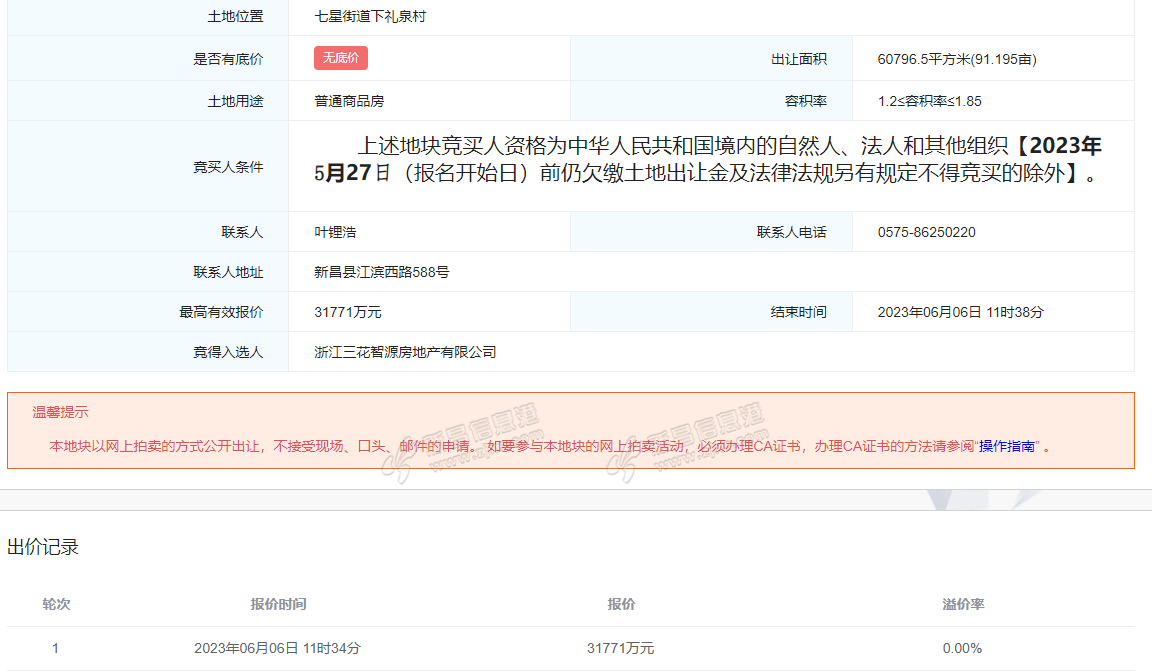Click the red 无底价 badge

(341, 59)
